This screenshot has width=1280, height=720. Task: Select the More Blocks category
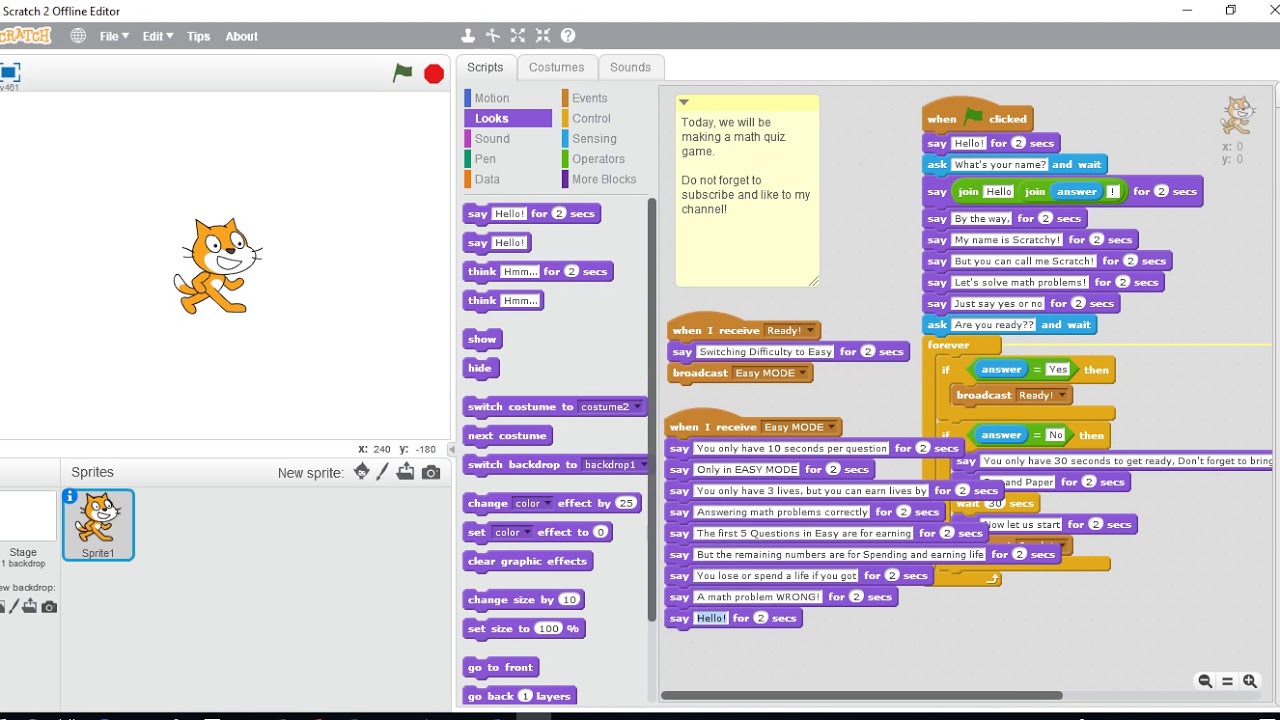[603, 179]
